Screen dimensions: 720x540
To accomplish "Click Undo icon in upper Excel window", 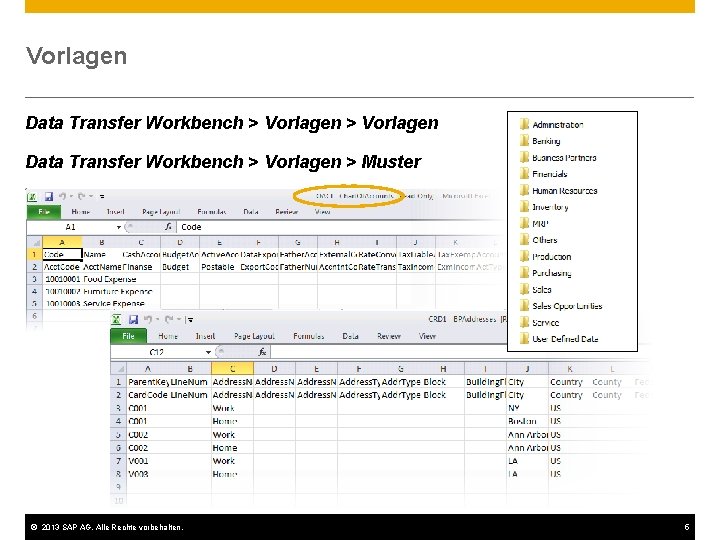I will pos(62,196).
